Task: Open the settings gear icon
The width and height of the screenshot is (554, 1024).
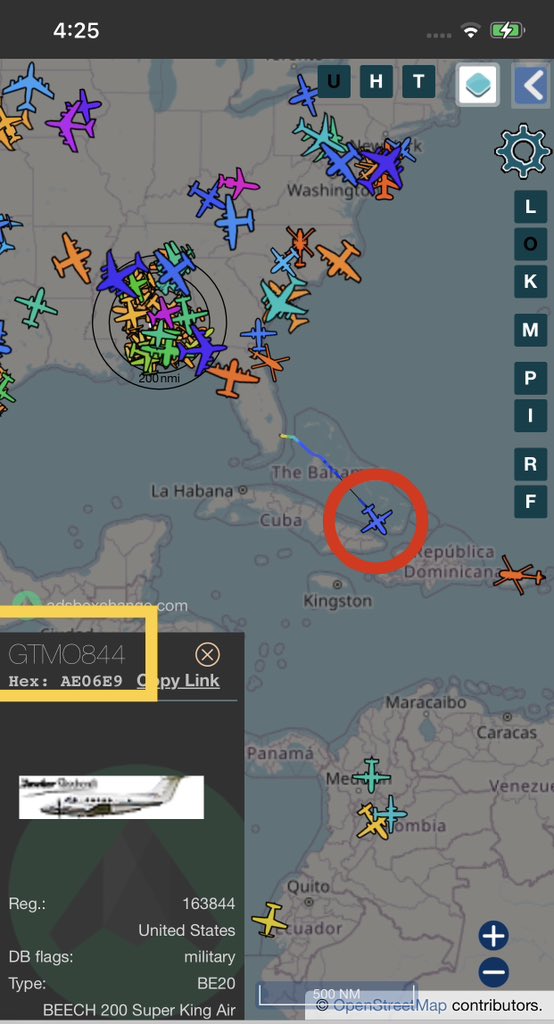Action: [523, 150]
